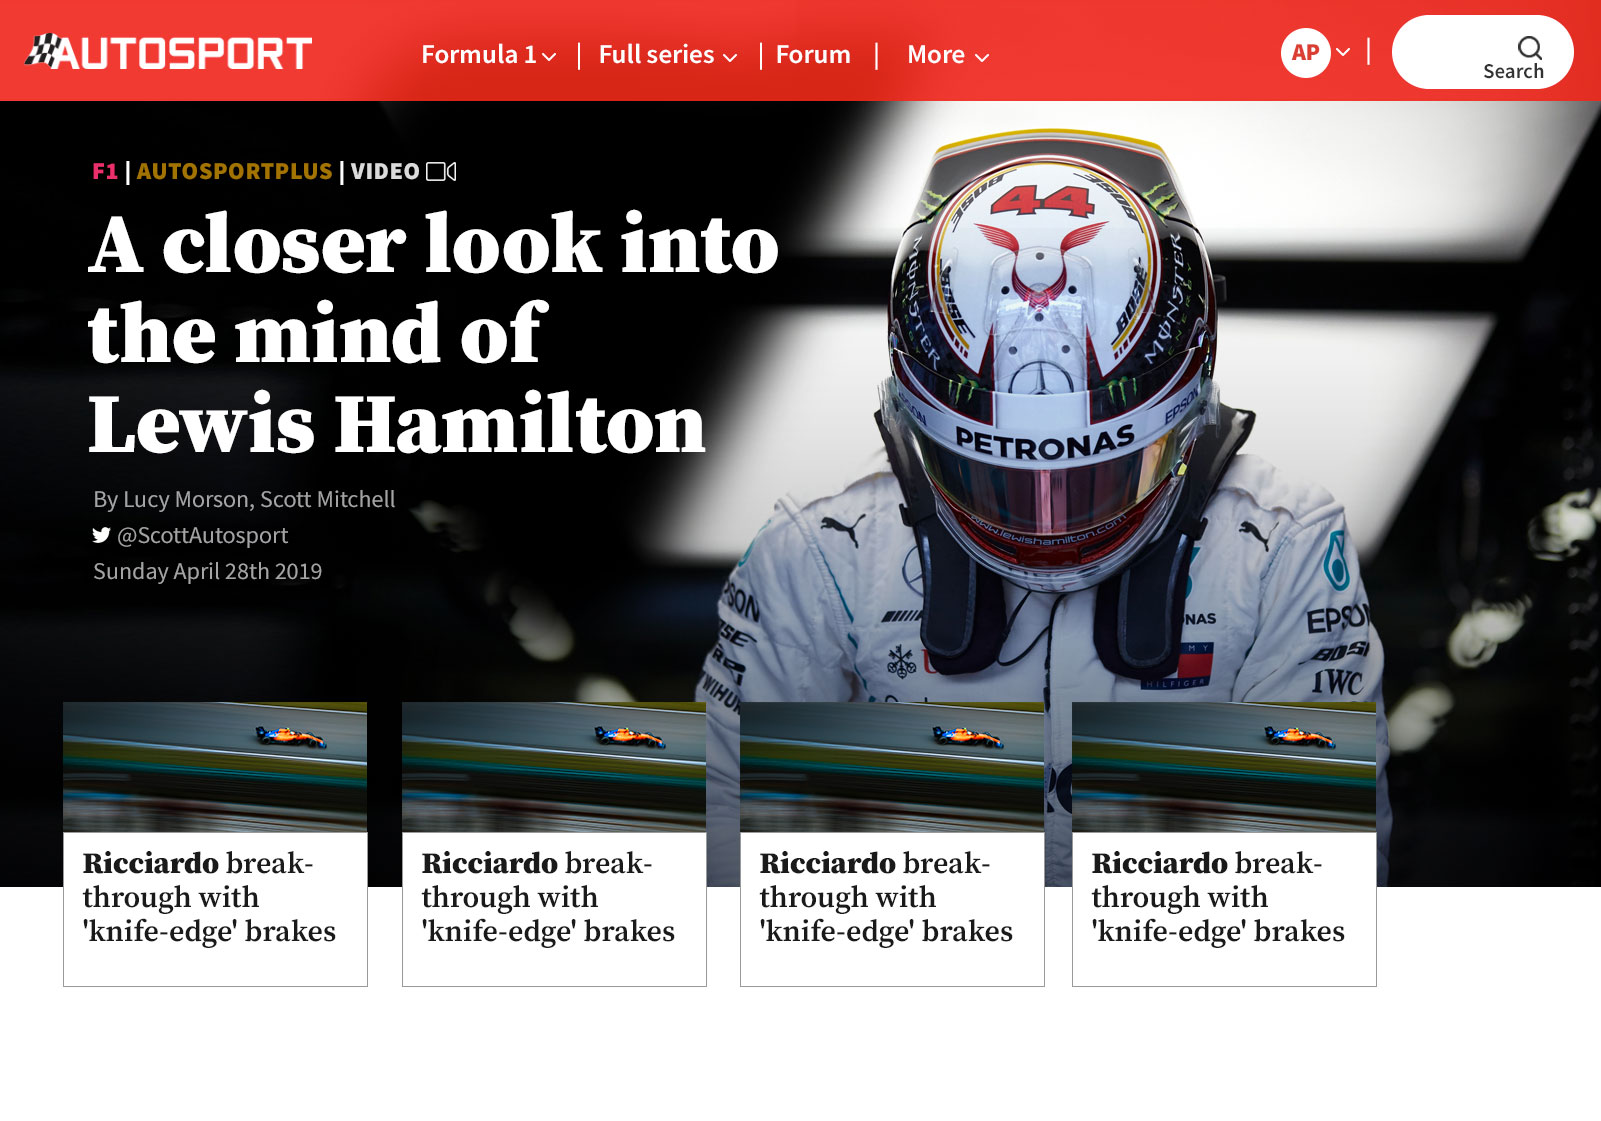Open the @ScottAutosport Twitter handle
The width and height of the screenshot is (1601, 1121).
pos(202,535)
